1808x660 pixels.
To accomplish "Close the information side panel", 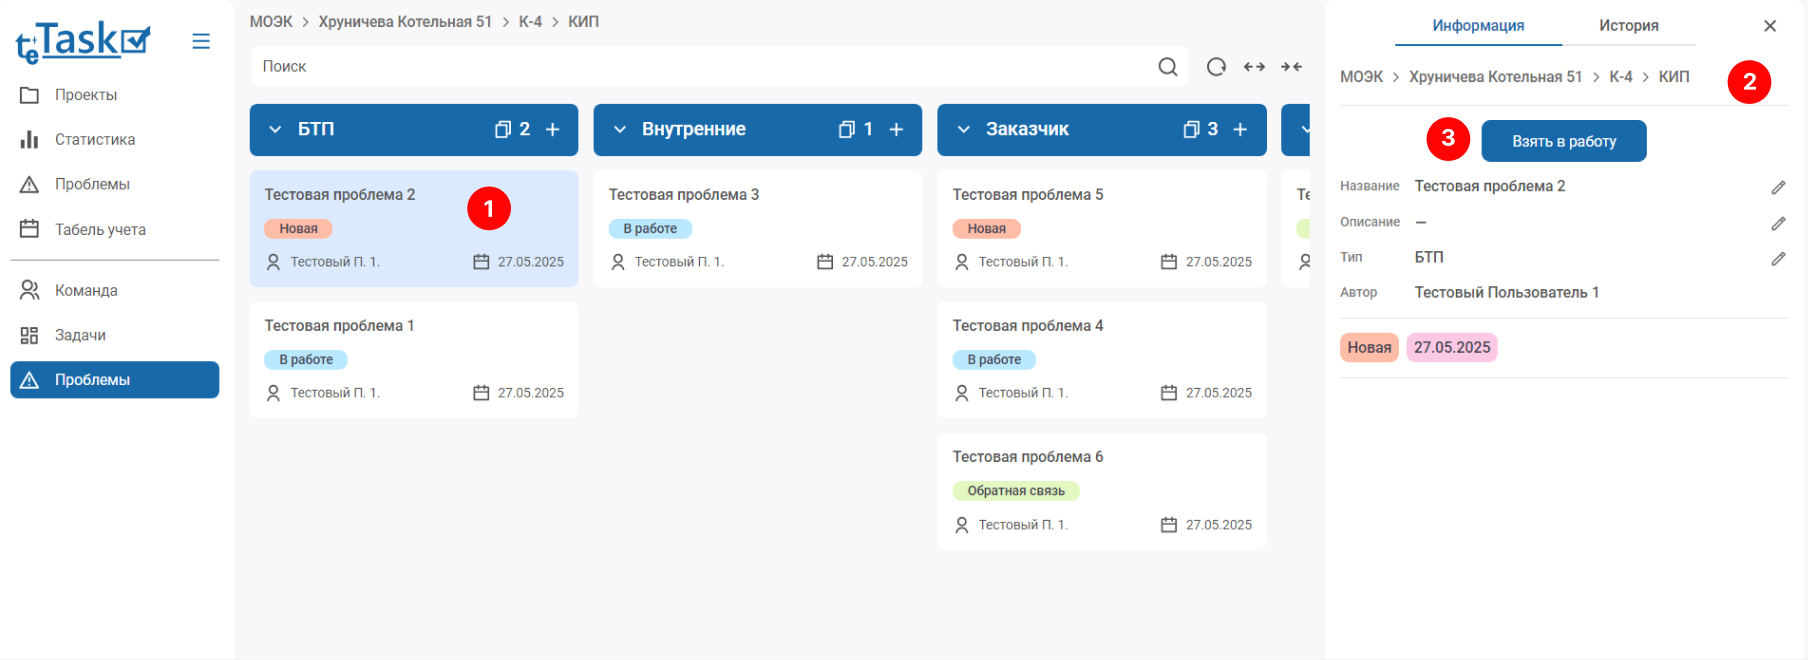I will (x=1770, y=26).
